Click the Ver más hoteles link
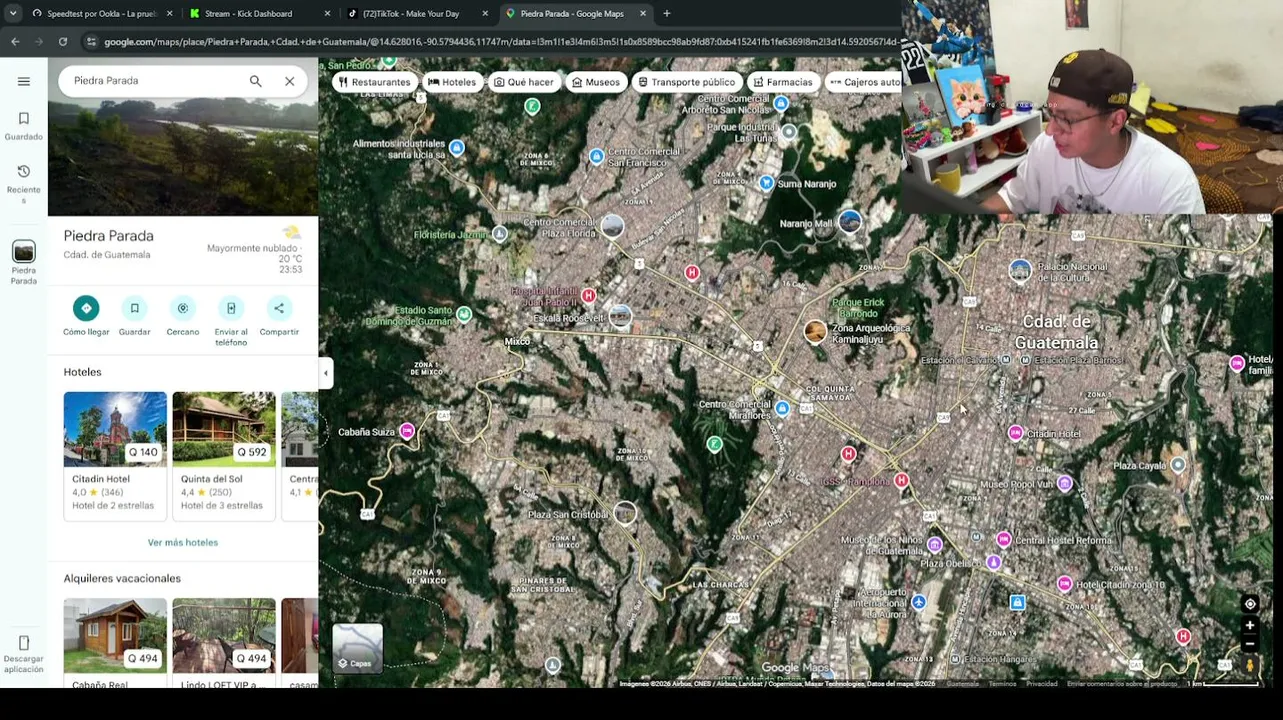Viewport: 1283px width, 720px height. click(x=183, y=542)
